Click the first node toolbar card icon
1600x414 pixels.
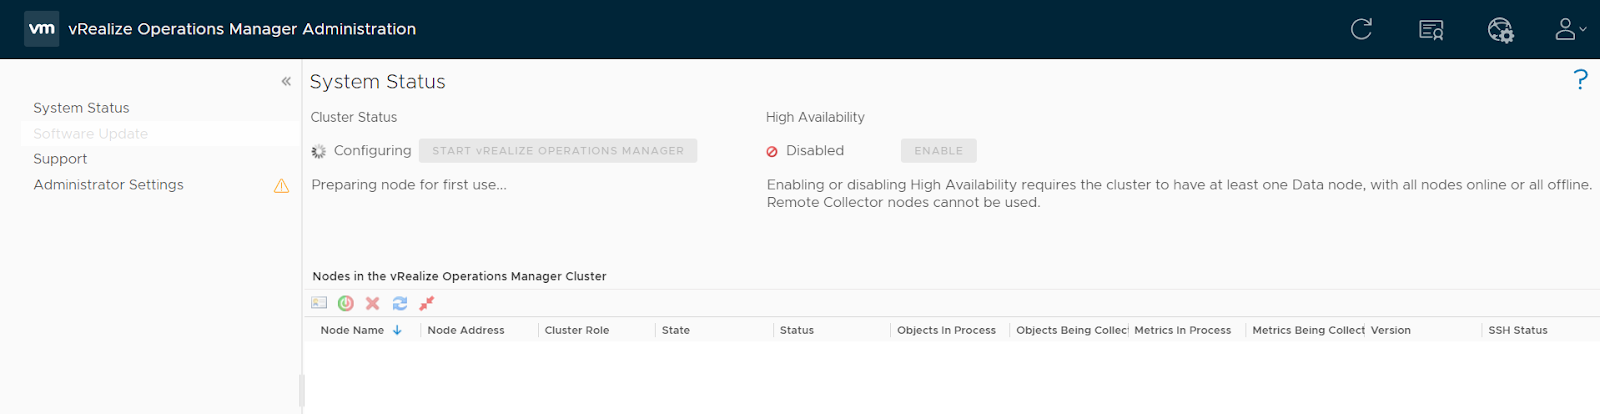[319, 303]
